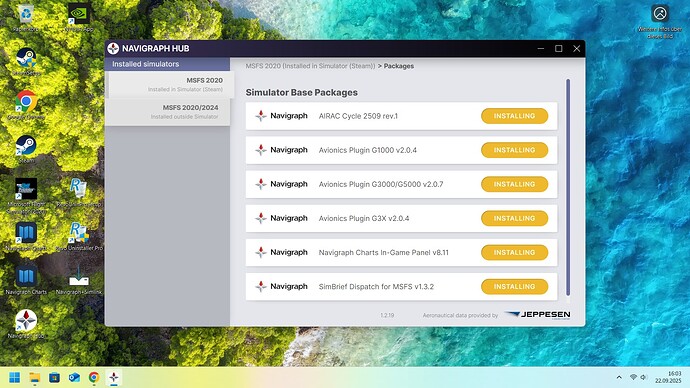Click the packages list vertical scrollbar

click(568, 187)
